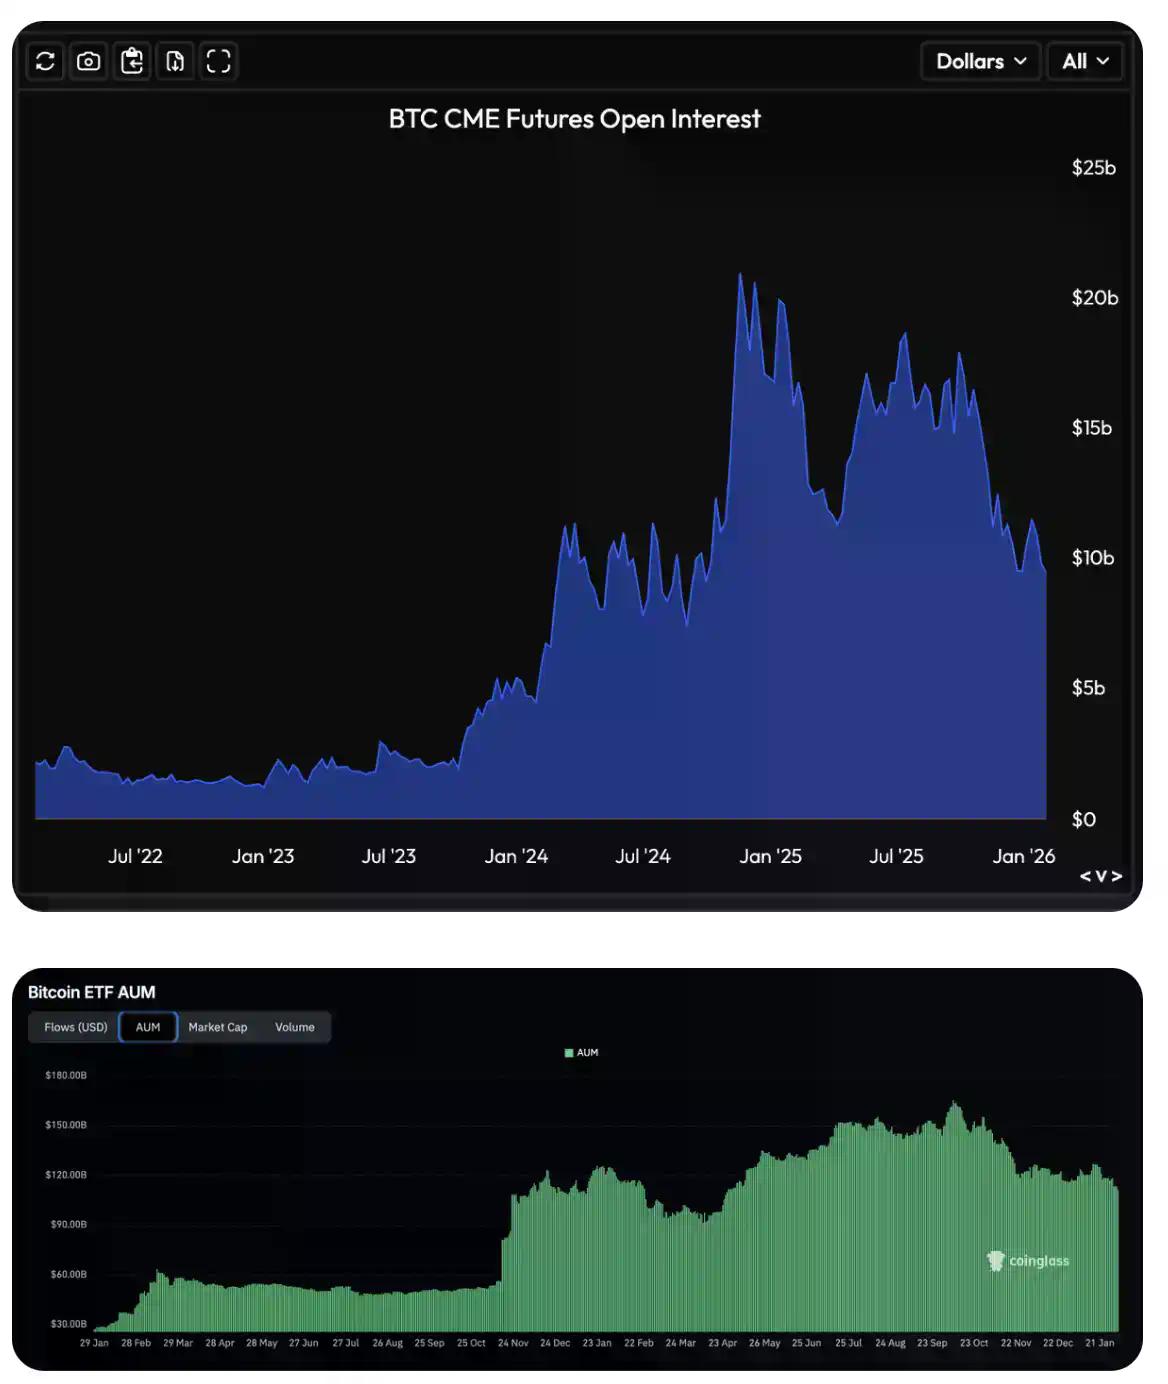
Task: Expand the All time range dropdown
Action: click(x=1085, y=61)
